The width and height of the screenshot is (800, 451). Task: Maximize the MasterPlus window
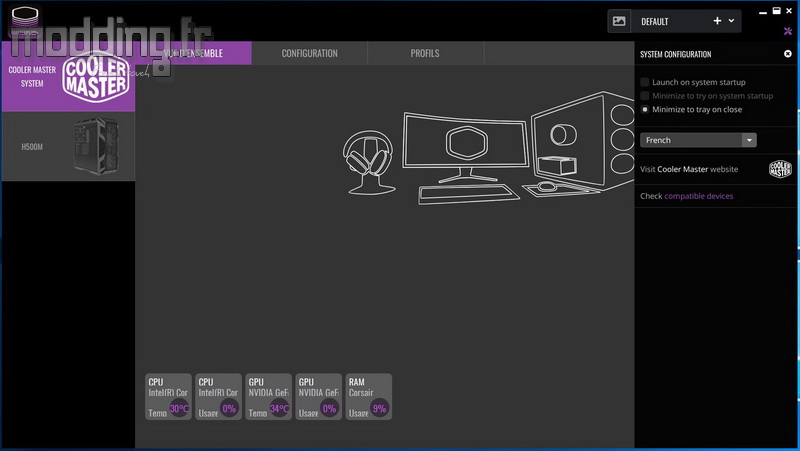[x=777, y=11]
